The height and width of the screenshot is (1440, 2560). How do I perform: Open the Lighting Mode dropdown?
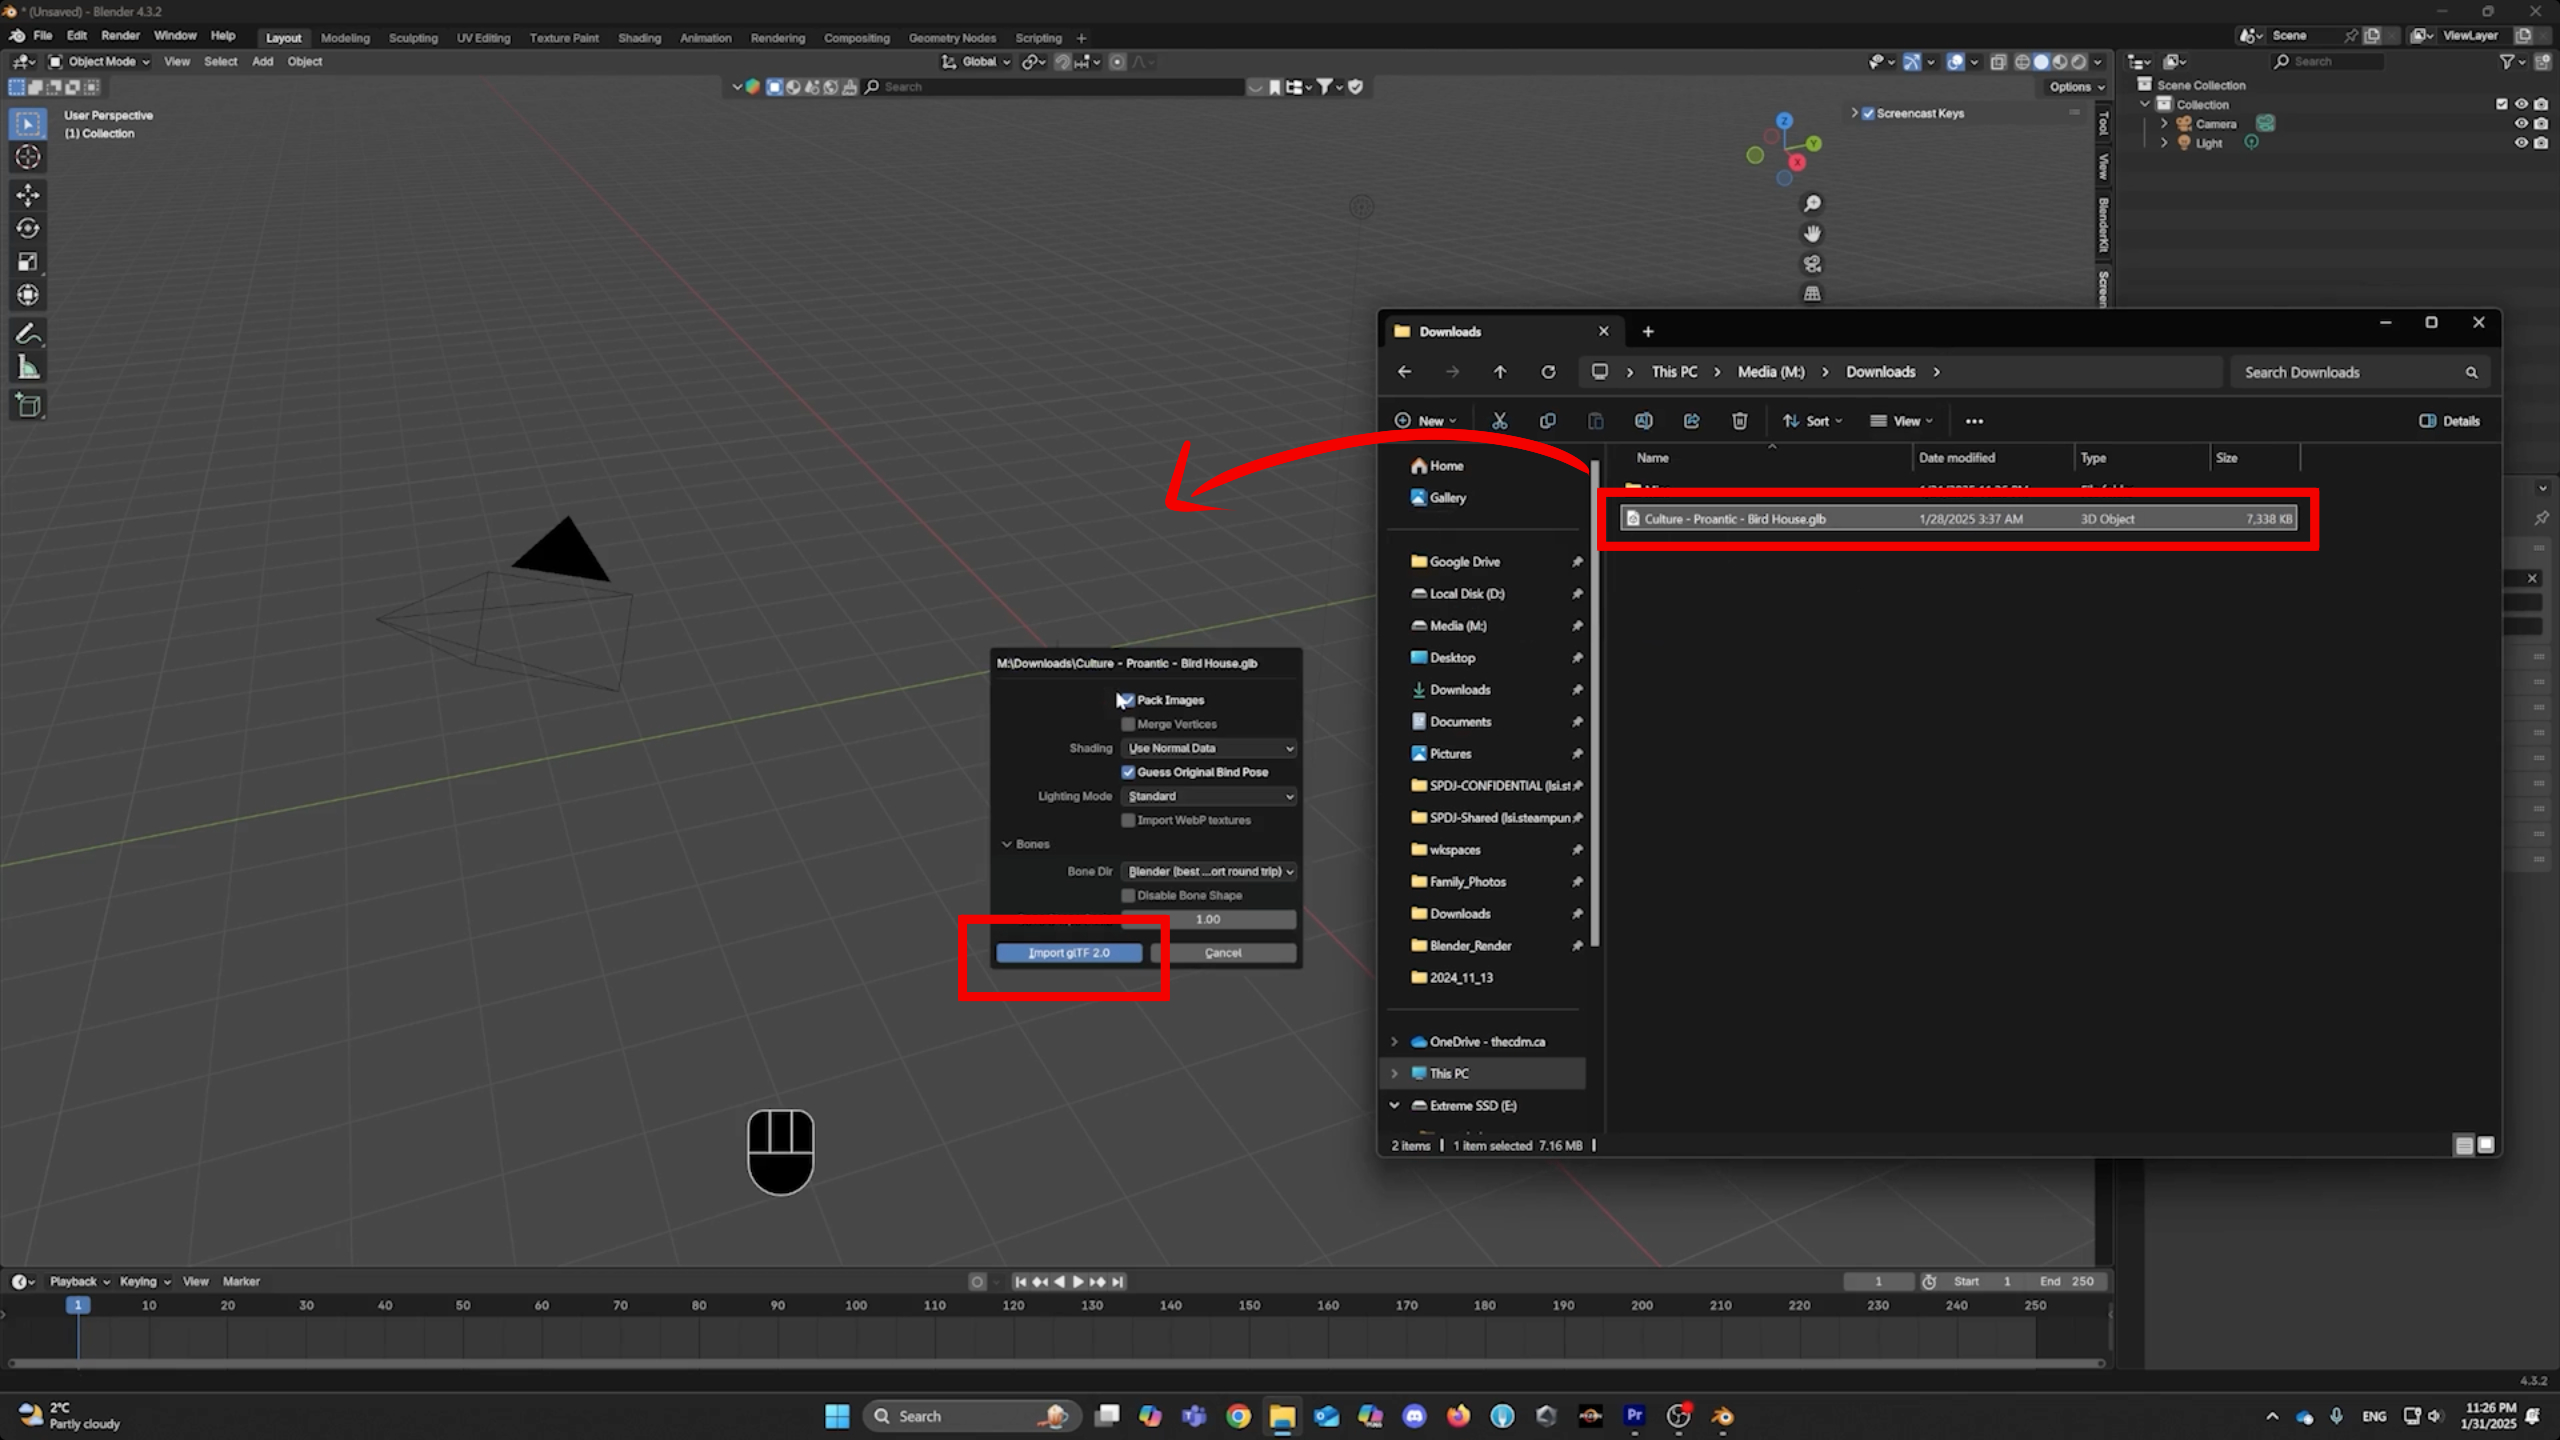click(x=1207, y=796)
